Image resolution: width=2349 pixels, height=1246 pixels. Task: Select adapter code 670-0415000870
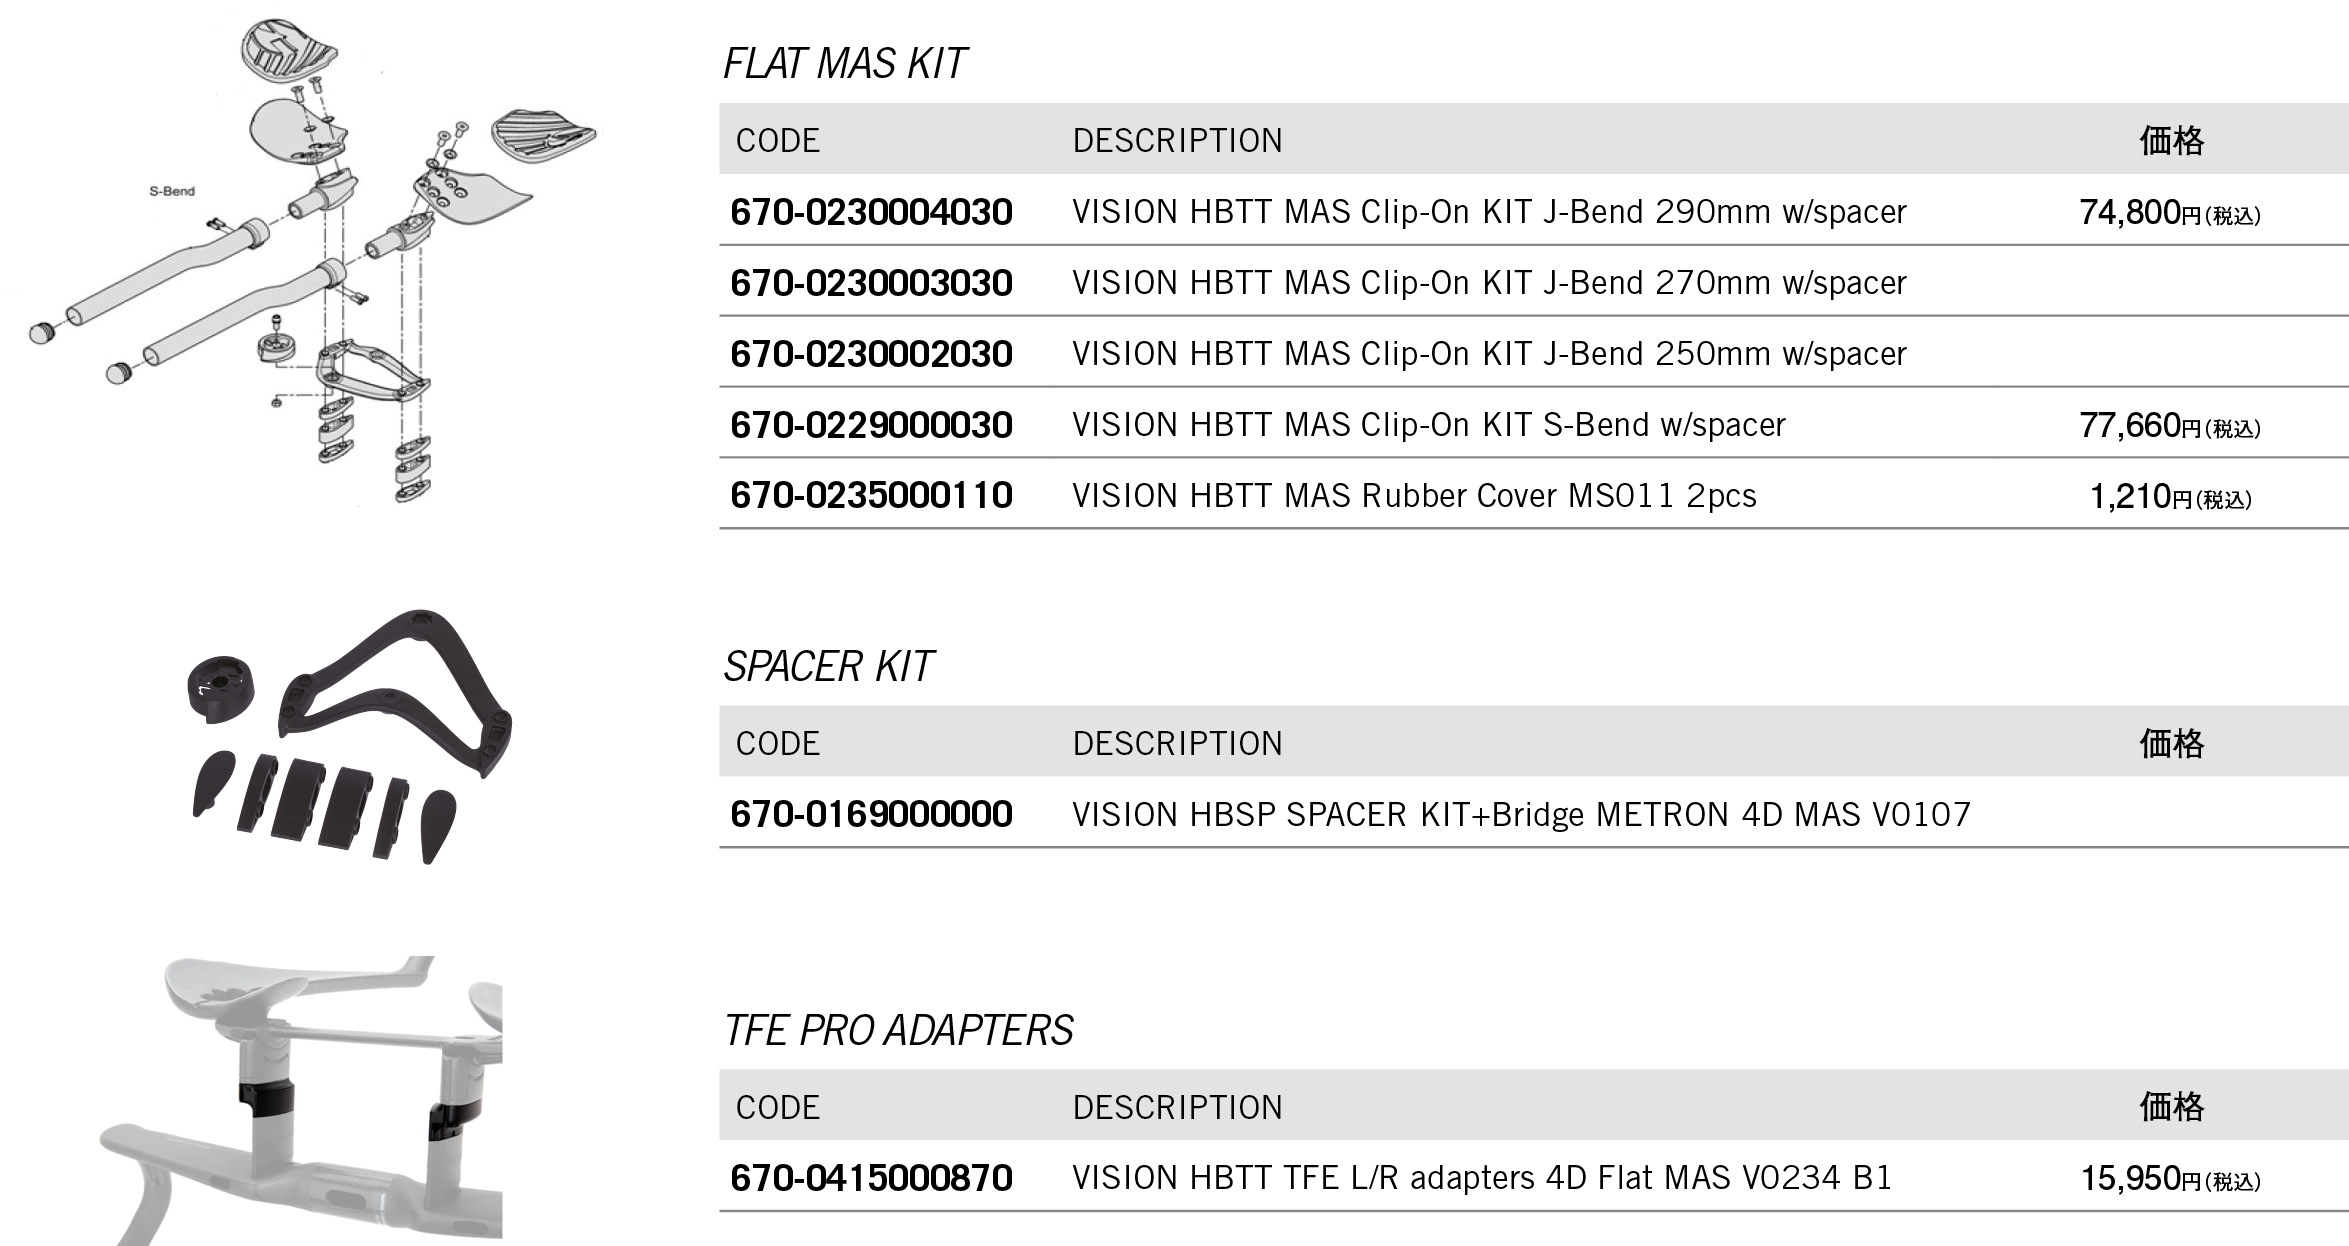871,1178
